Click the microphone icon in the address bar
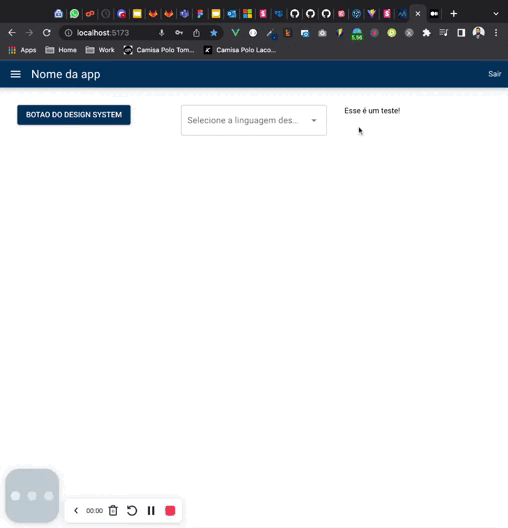The height and width of the screenshot is (528, 508). pyautogui.click(x=162, y=33)
